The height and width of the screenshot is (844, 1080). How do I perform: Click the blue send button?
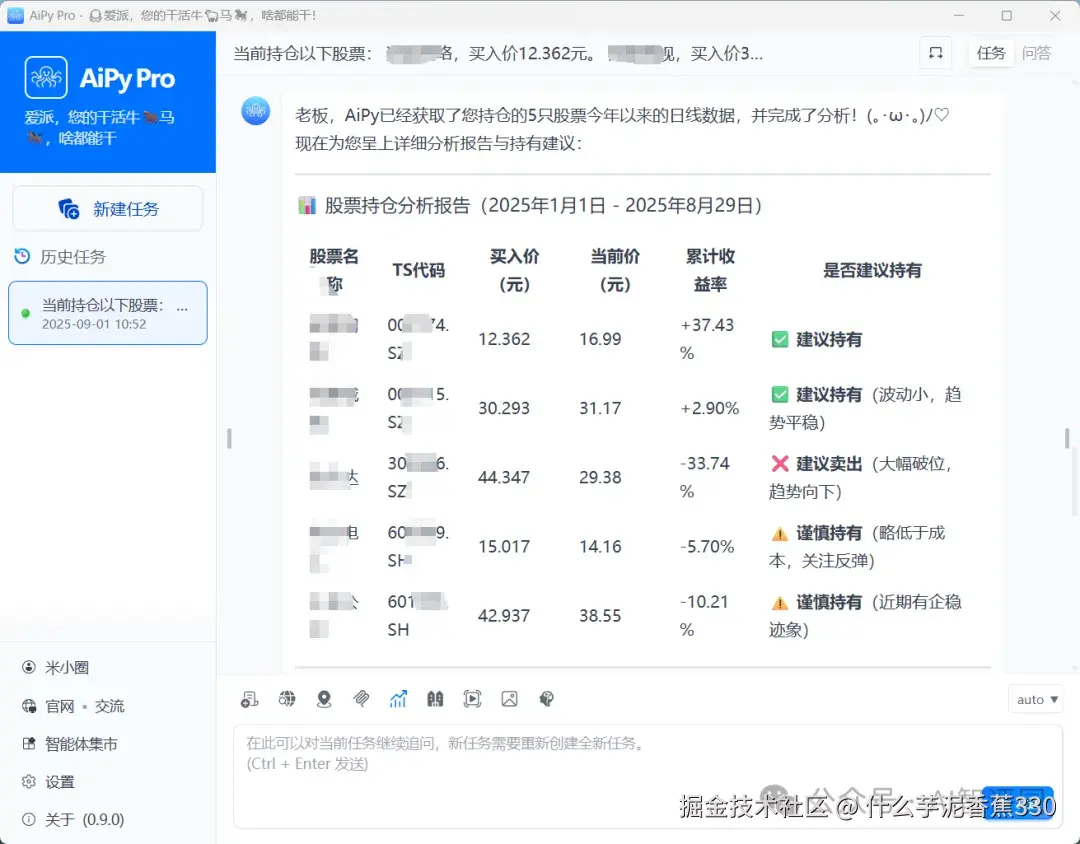coord(1018,802)
